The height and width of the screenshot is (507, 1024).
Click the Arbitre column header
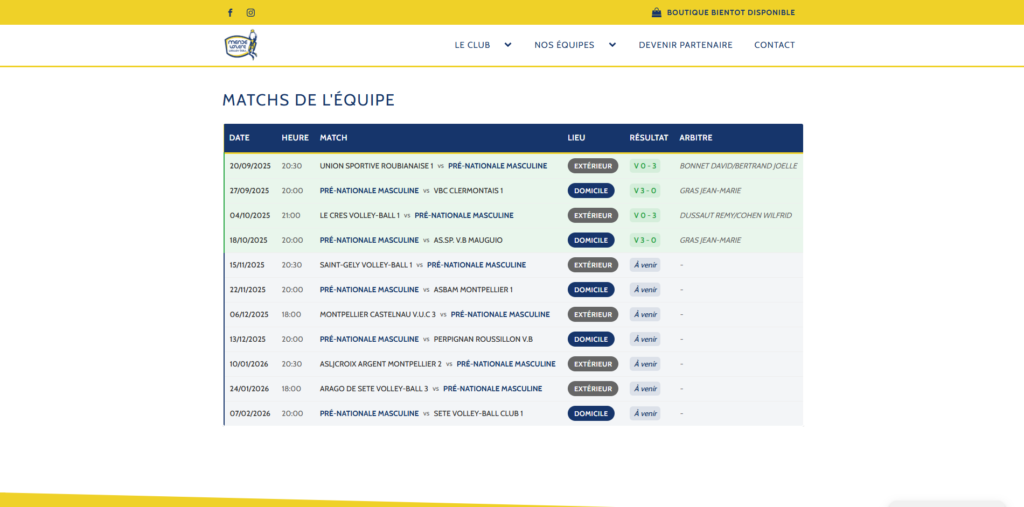click(x=696, y=138)
